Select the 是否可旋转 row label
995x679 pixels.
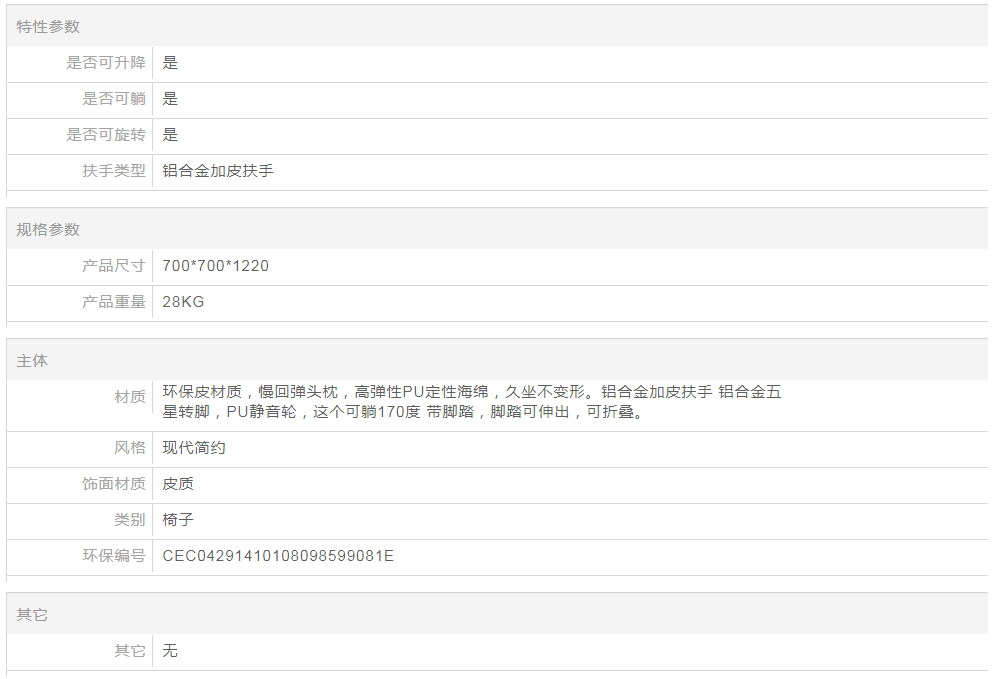[106, 135]
